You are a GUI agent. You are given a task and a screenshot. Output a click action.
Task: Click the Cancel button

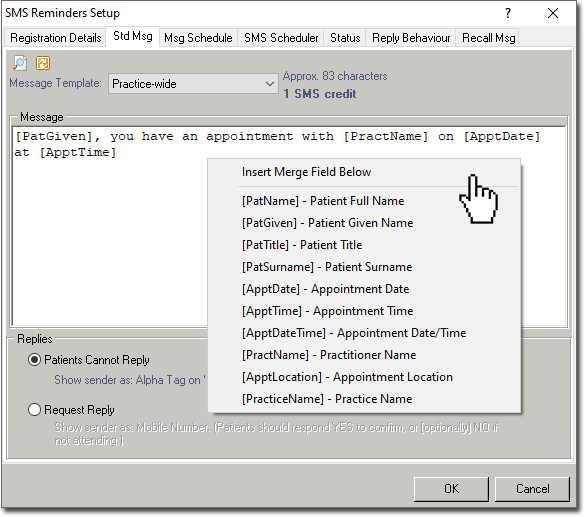532,489
